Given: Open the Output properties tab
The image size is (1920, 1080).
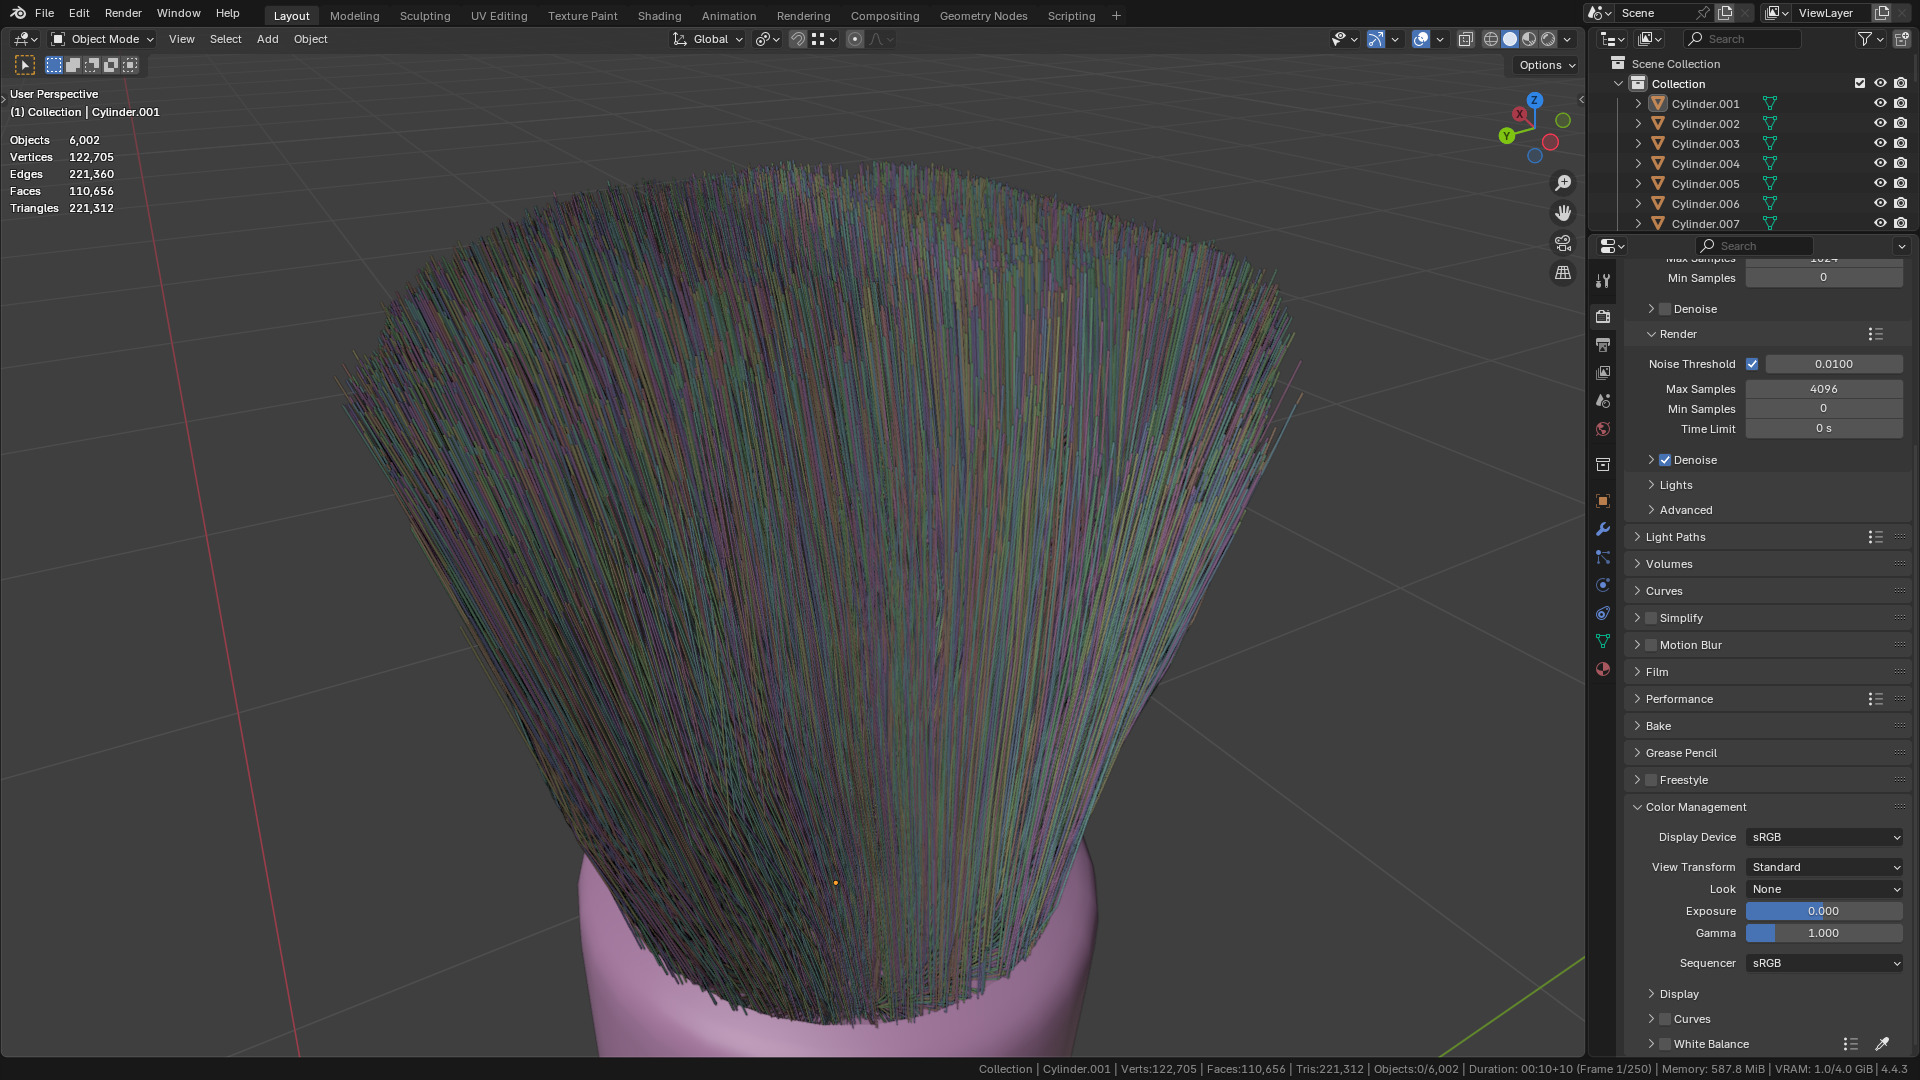Looking at the screenshot, I should pos(1603,344).
